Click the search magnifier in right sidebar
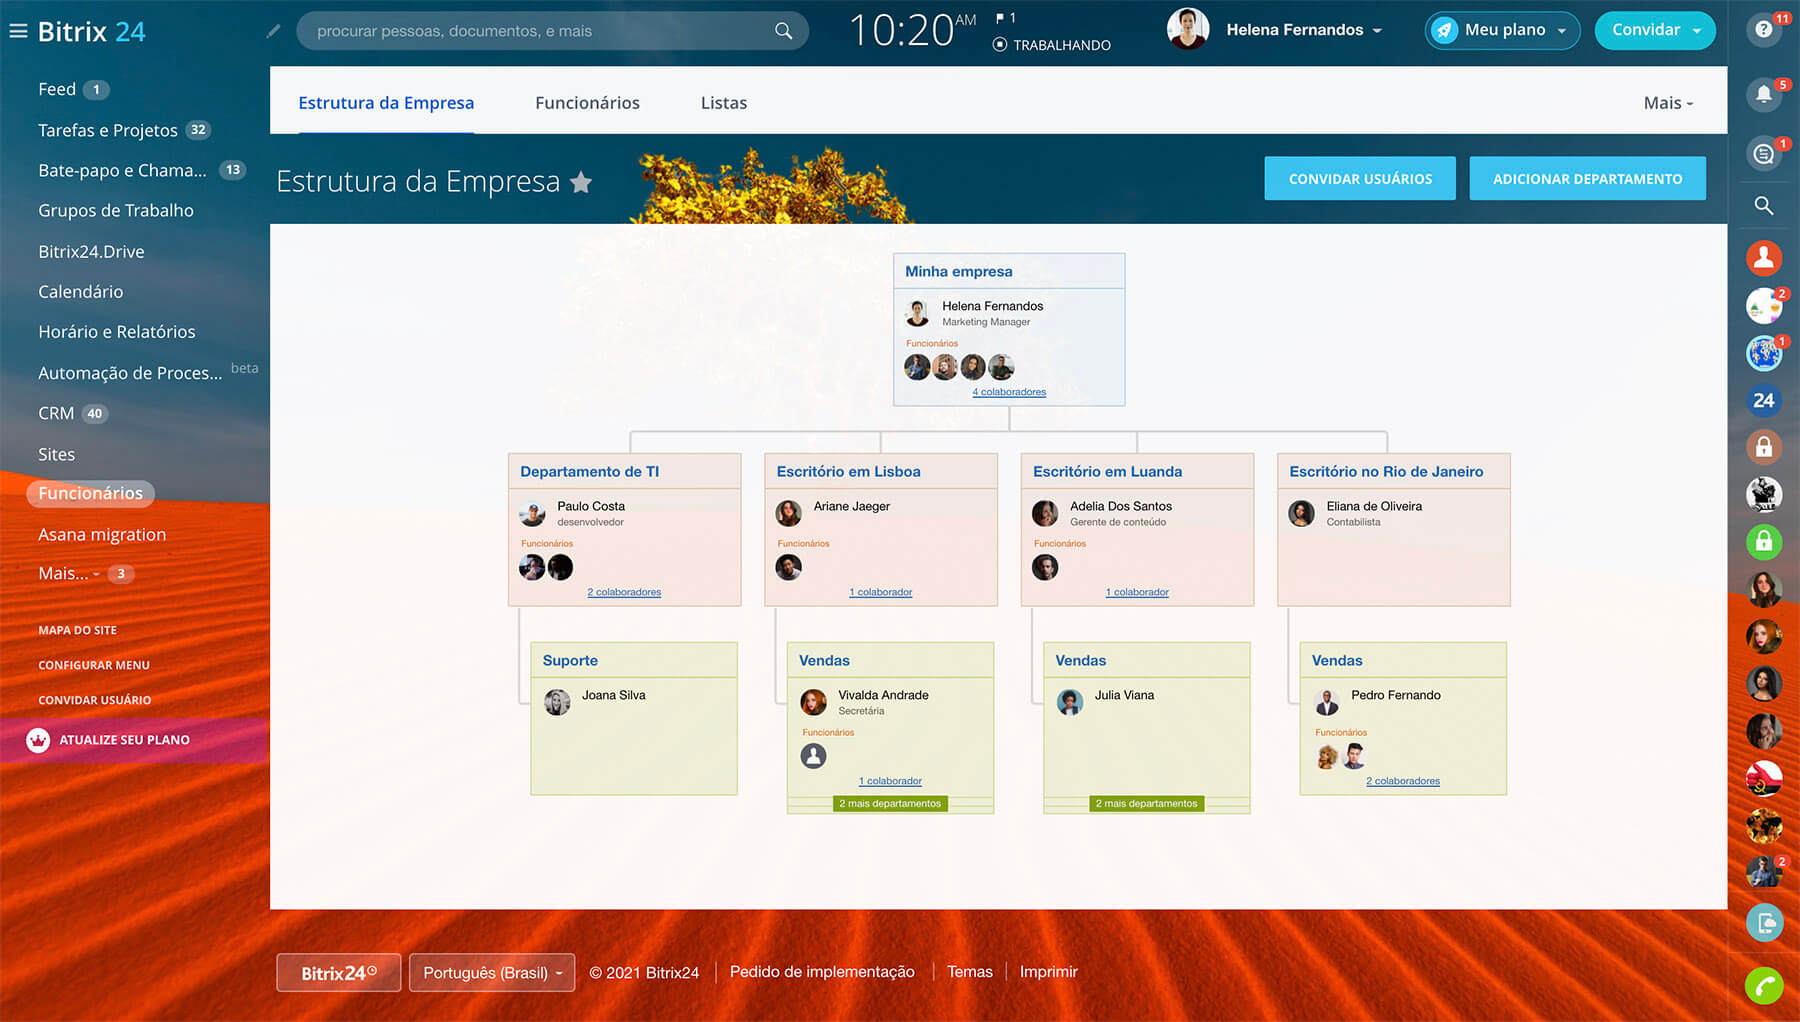 pos(1763,206)
